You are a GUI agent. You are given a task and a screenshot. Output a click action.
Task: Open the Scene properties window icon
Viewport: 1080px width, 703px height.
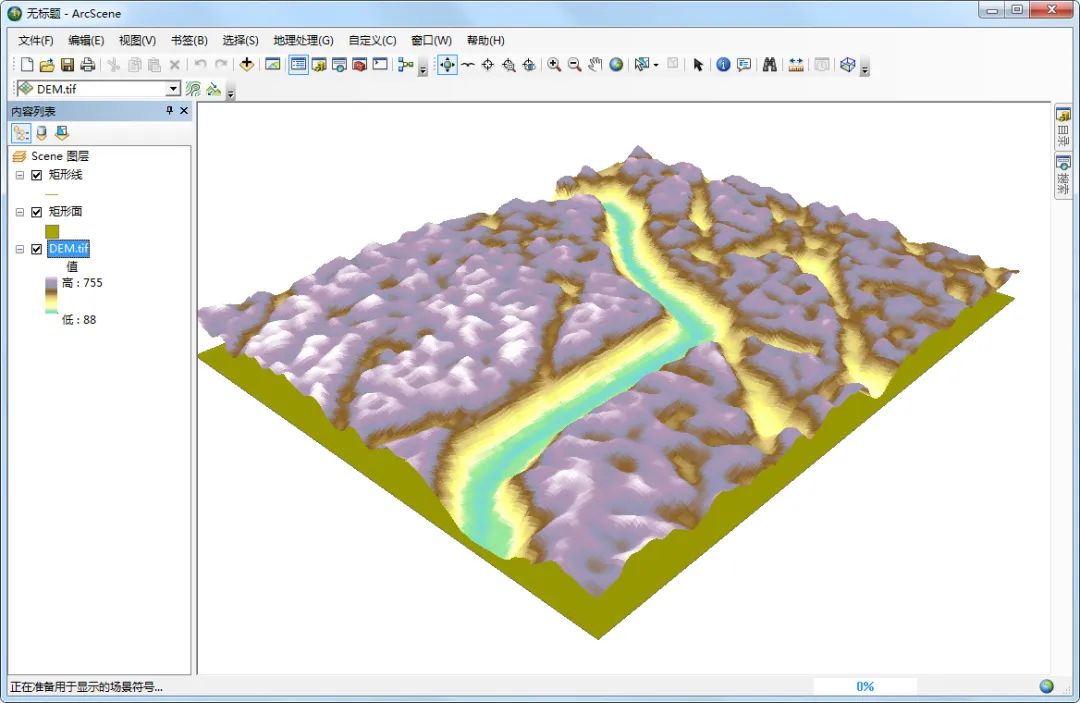click(x=273, y=65)
